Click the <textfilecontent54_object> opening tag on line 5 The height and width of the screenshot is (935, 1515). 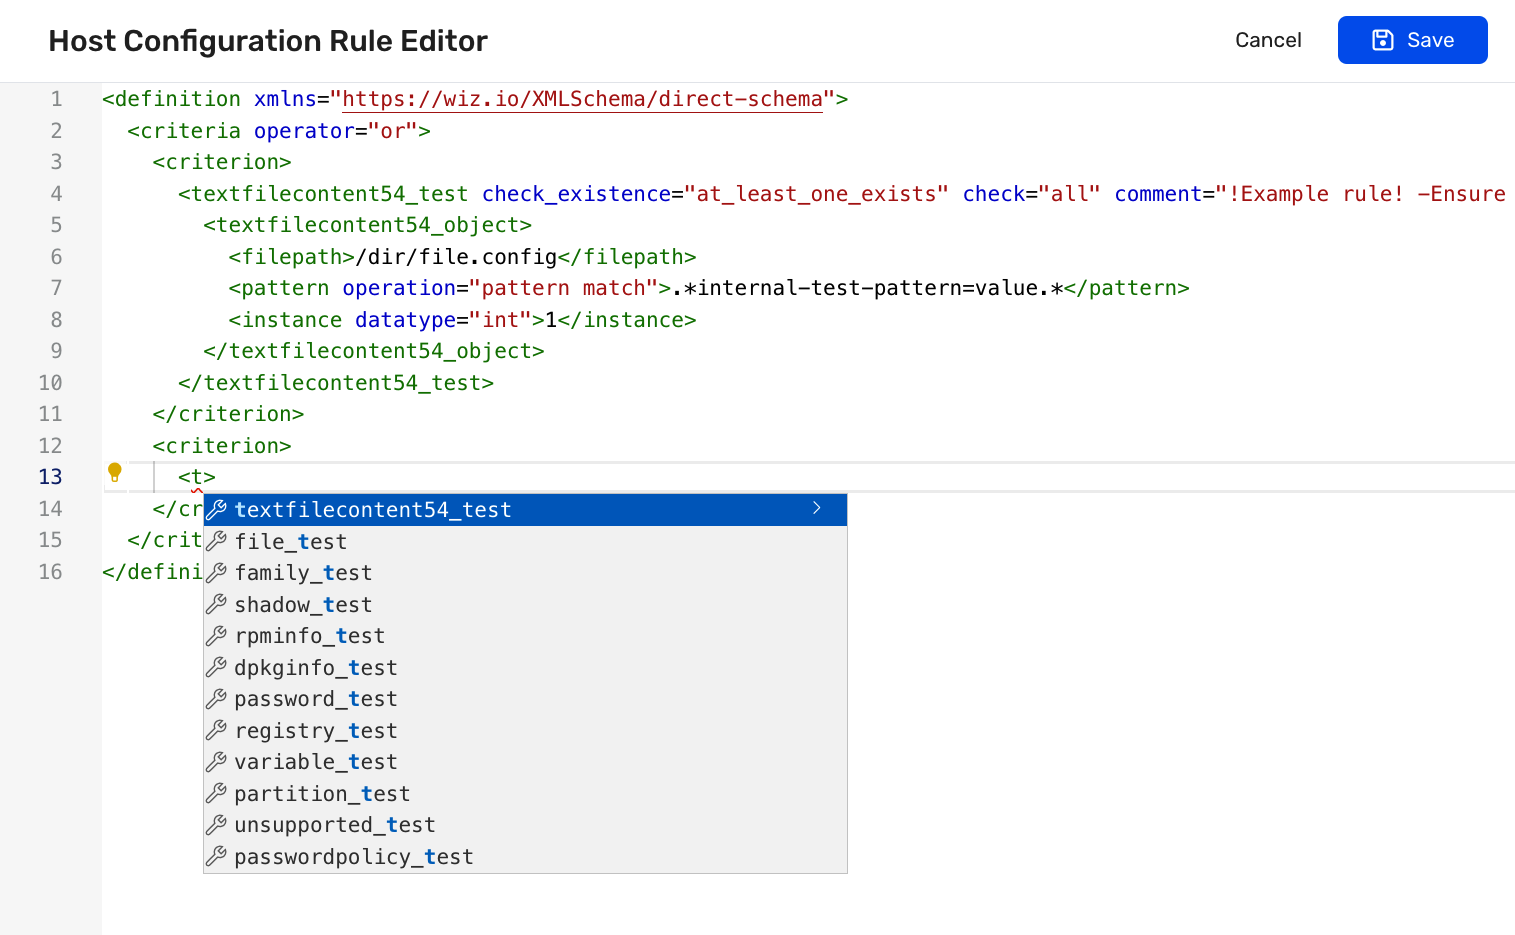[x=367, y=225]
